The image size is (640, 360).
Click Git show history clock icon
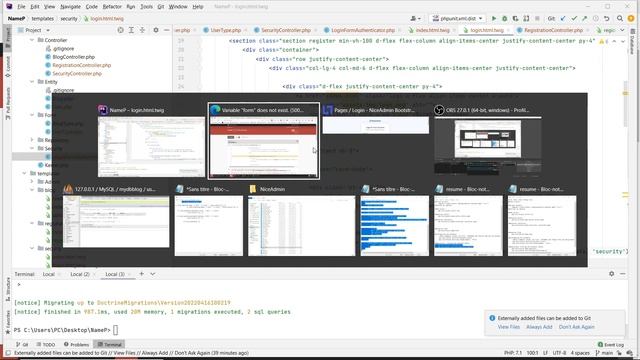[x=596, y=18]
